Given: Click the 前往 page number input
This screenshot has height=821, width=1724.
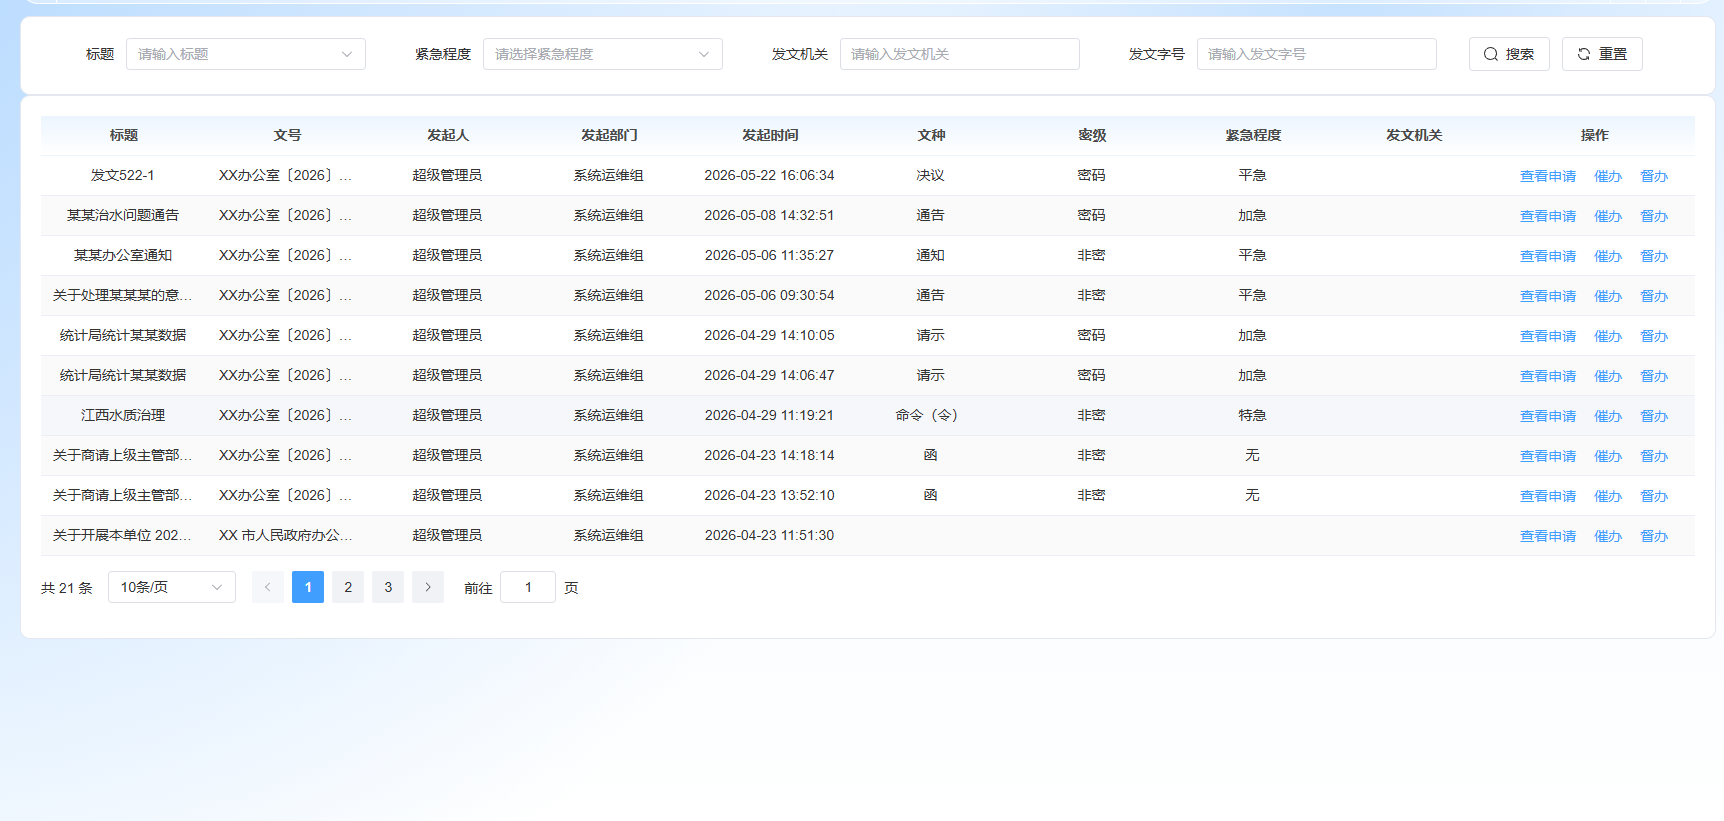Looking at the screenshot, I should (x=528, y=587).
